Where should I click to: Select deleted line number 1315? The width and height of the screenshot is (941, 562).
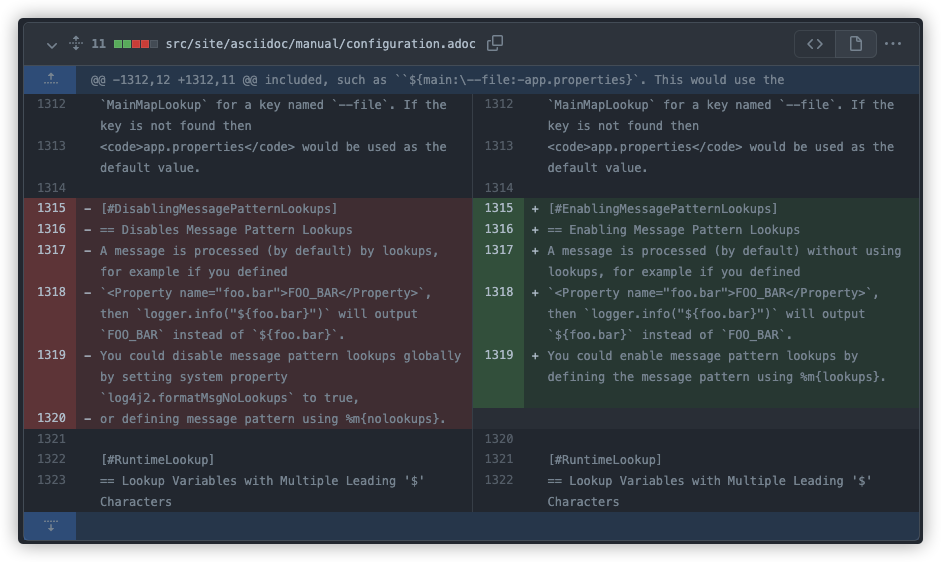pyautogui.click(x=52, y=208)
